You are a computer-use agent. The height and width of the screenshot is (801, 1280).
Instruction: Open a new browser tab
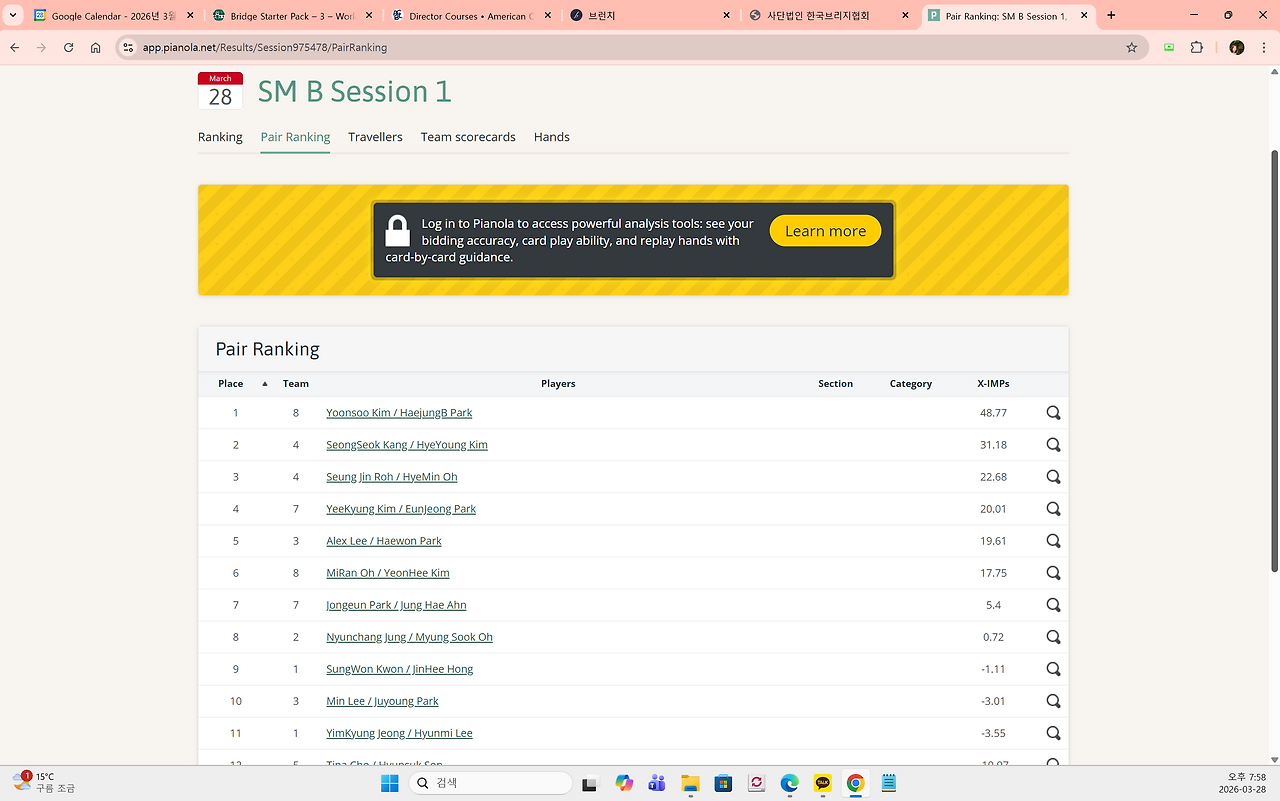pos(1111,16)
